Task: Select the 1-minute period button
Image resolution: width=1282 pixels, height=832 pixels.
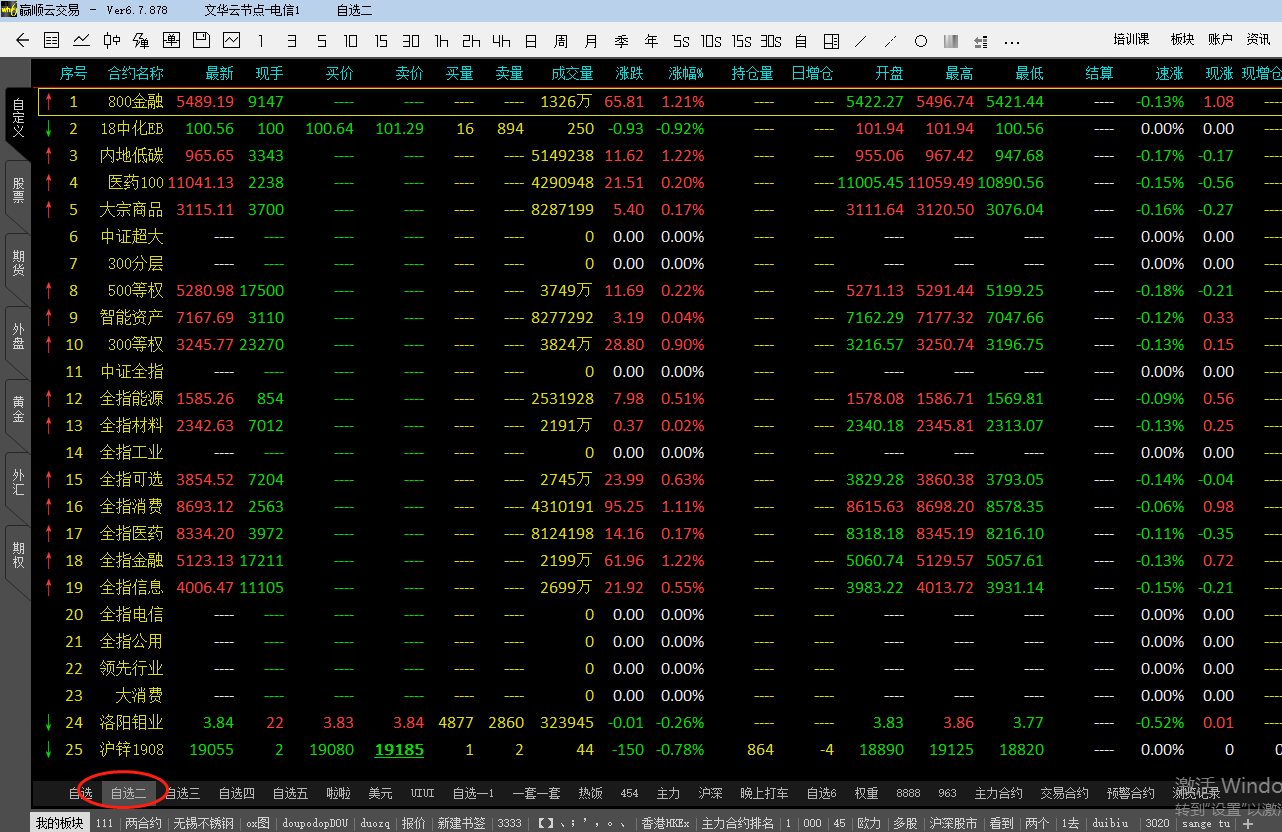Action: click(261, 41)
